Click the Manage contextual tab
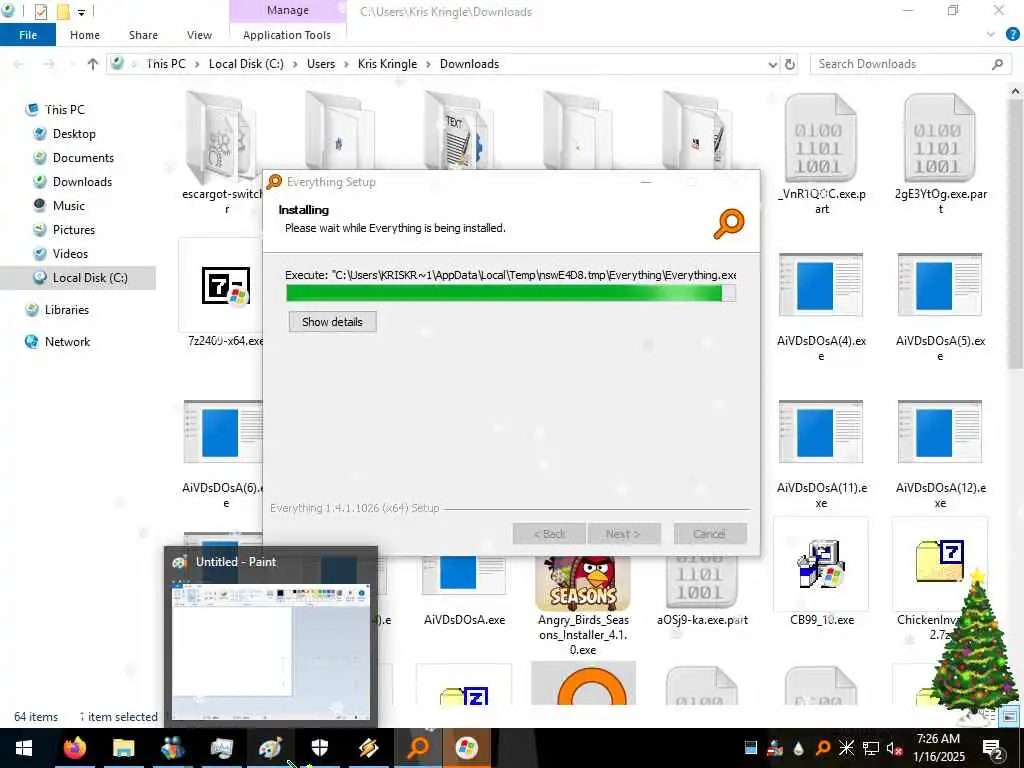 click(x=287, y=10)
